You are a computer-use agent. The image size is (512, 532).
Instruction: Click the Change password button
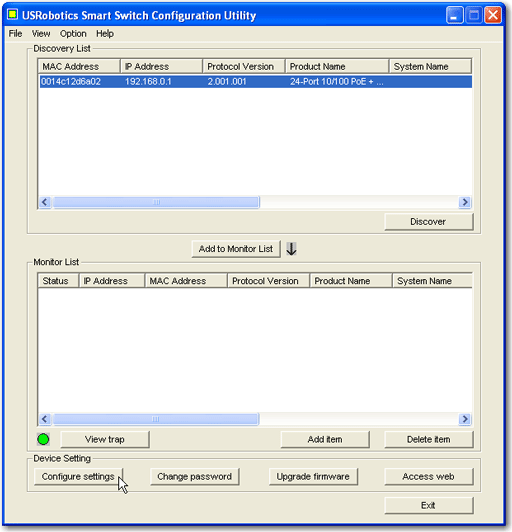[x=195, y=477]
